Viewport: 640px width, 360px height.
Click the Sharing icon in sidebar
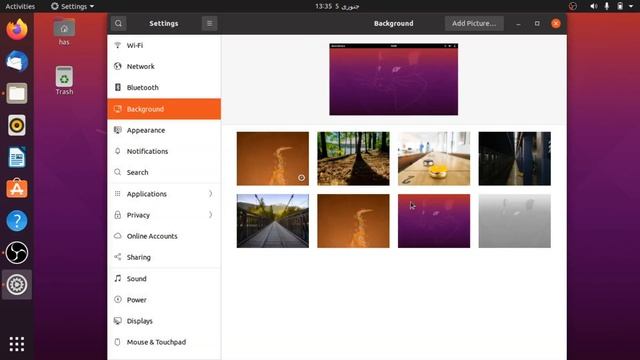click(x=118, y=257)
